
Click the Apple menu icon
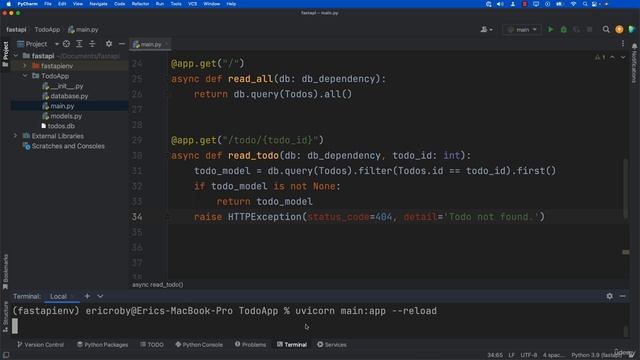coord(8,4)
